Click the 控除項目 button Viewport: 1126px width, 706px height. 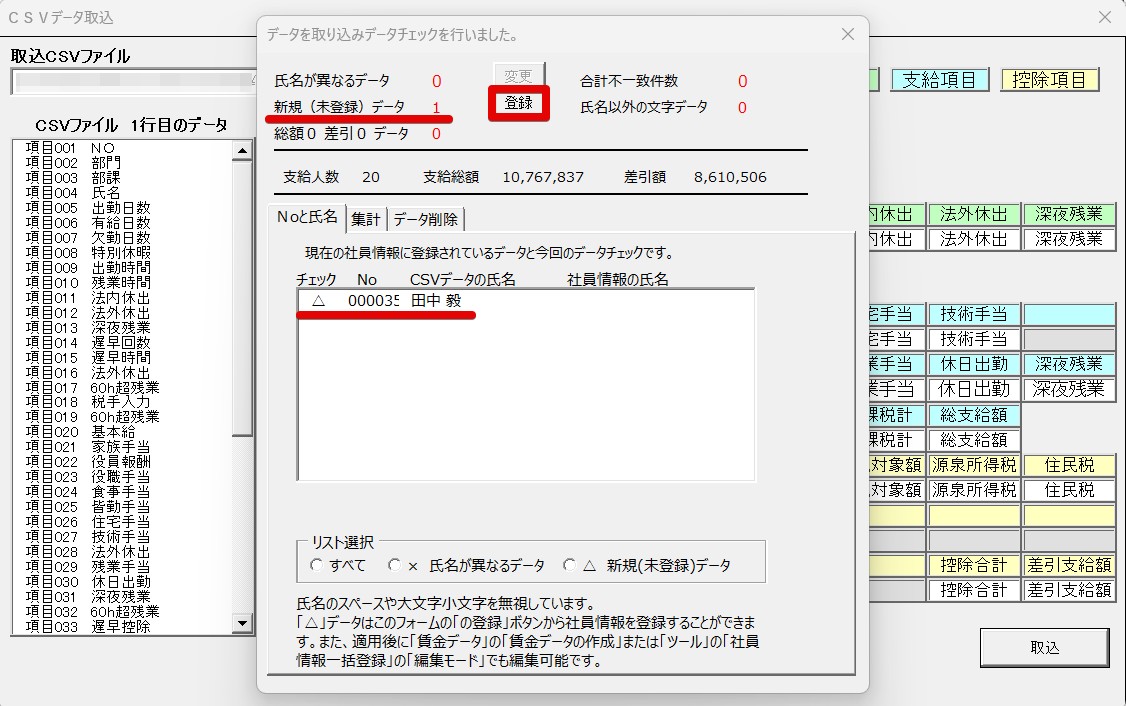[x=1049, y=80]
